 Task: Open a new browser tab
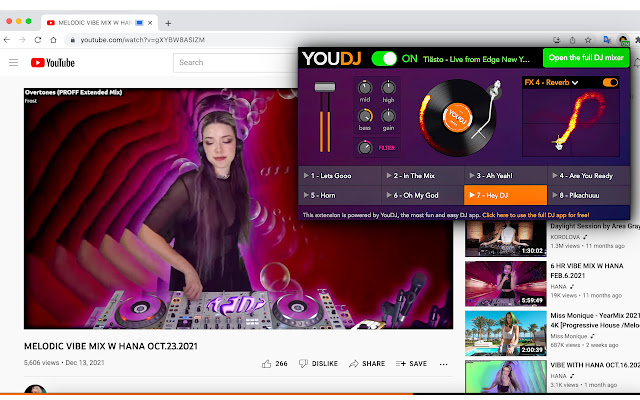(x=168, y=23)
